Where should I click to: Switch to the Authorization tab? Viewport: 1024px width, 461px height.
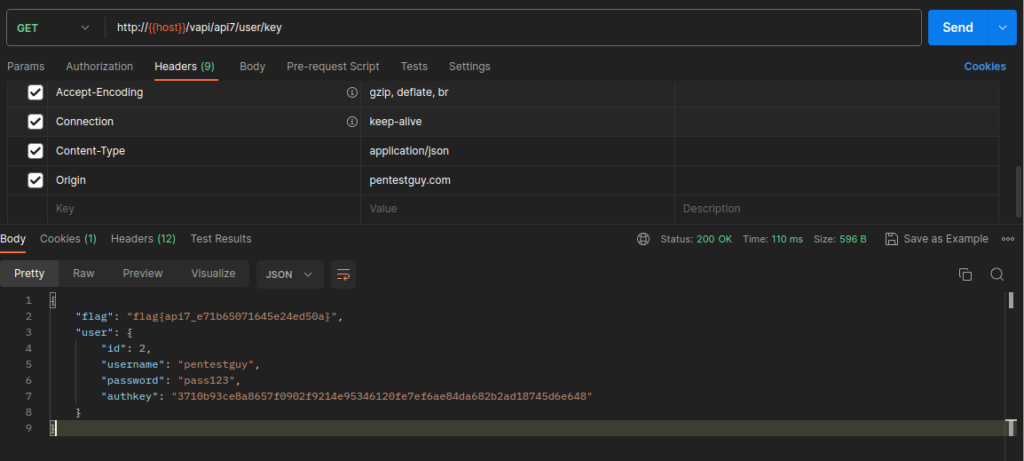pyautogui.click(x=99, y=67)
